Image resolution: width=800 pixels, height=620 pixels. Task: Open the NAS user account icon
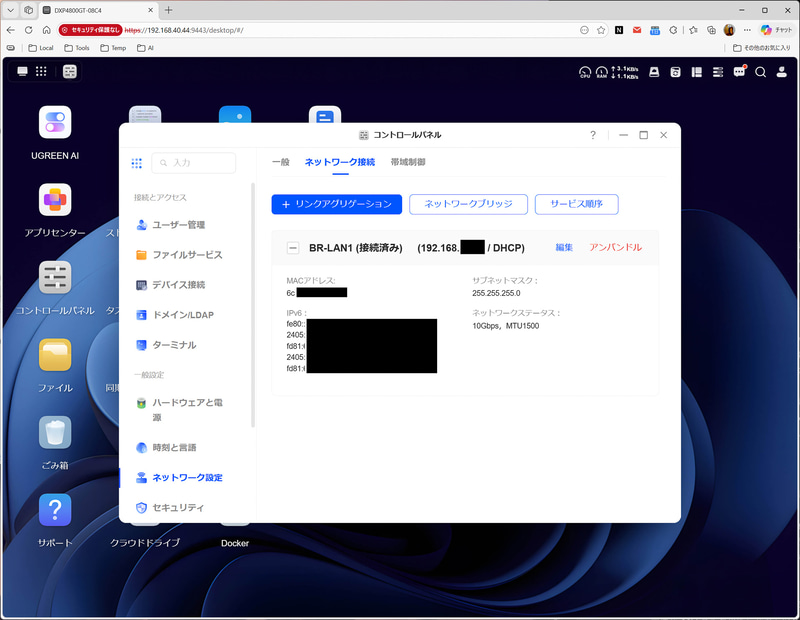pyautogui.click(x=782, y=72)
